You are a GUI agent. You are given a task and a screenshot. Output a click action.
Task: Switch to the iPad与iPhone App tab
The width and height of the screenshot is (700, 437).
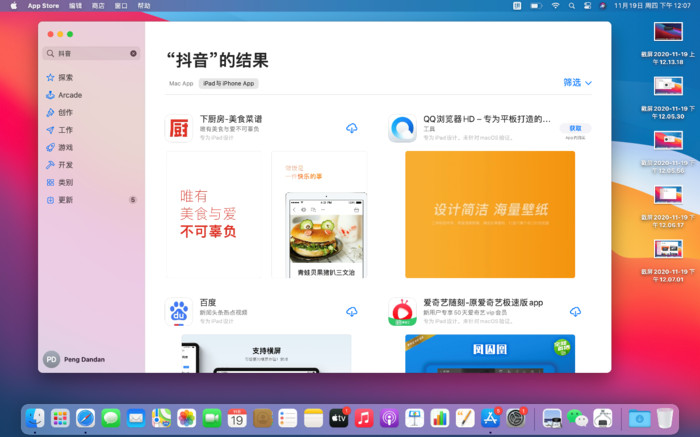(x=229, y=83)
